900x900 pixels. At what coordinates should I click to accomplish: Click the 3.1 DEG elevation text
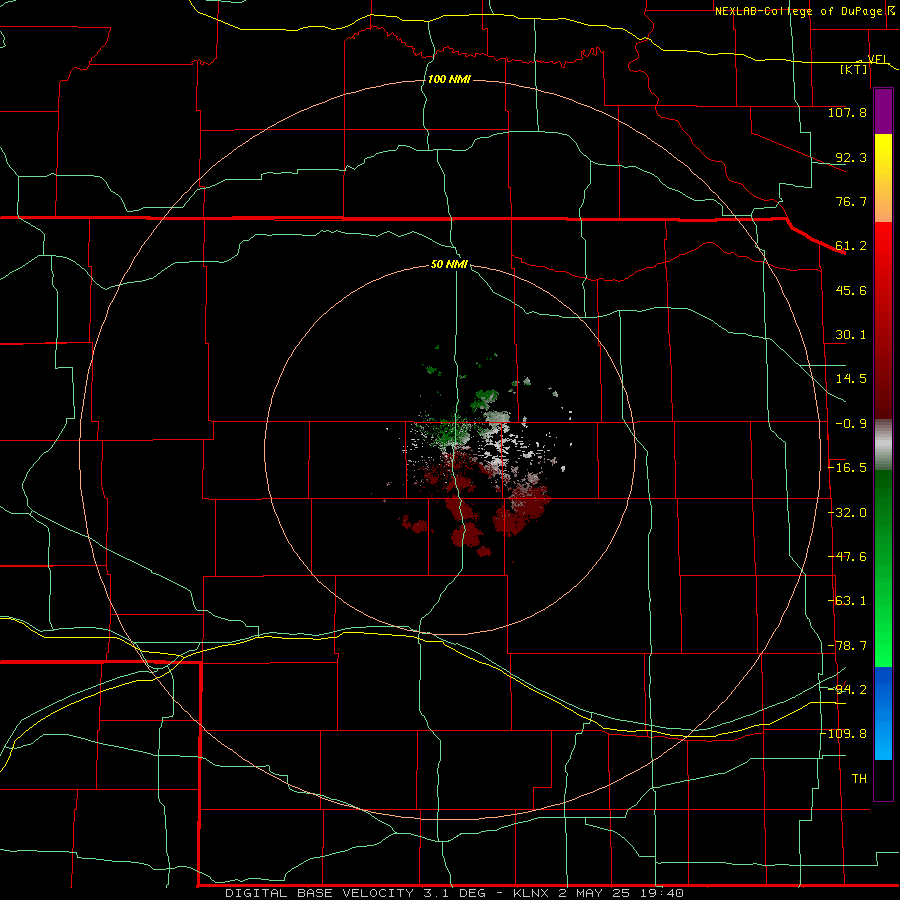coord(453,893)
